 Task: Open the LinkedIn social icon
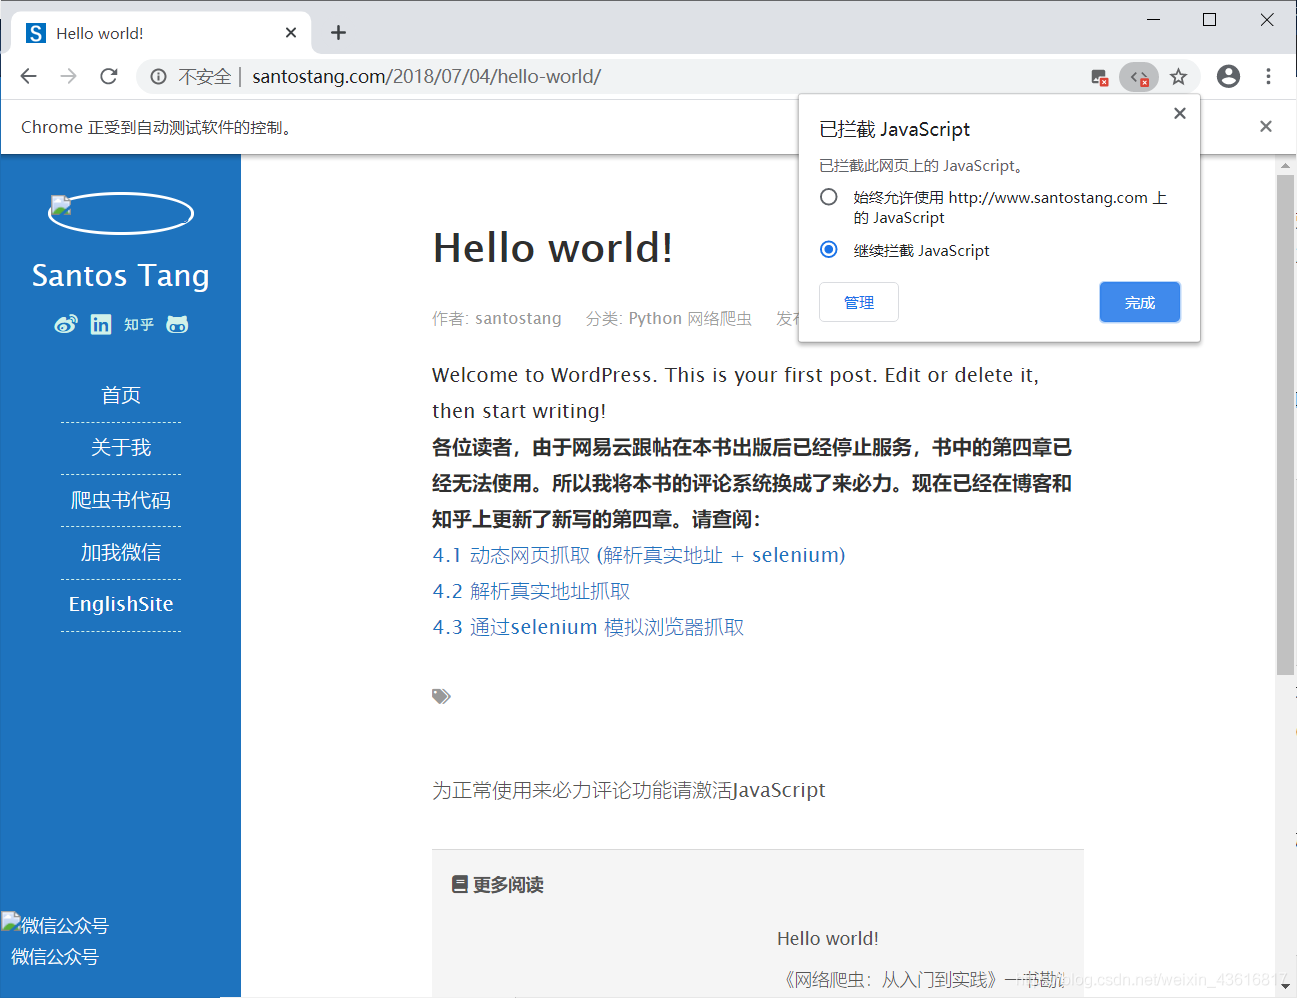(x=101, y=324)
